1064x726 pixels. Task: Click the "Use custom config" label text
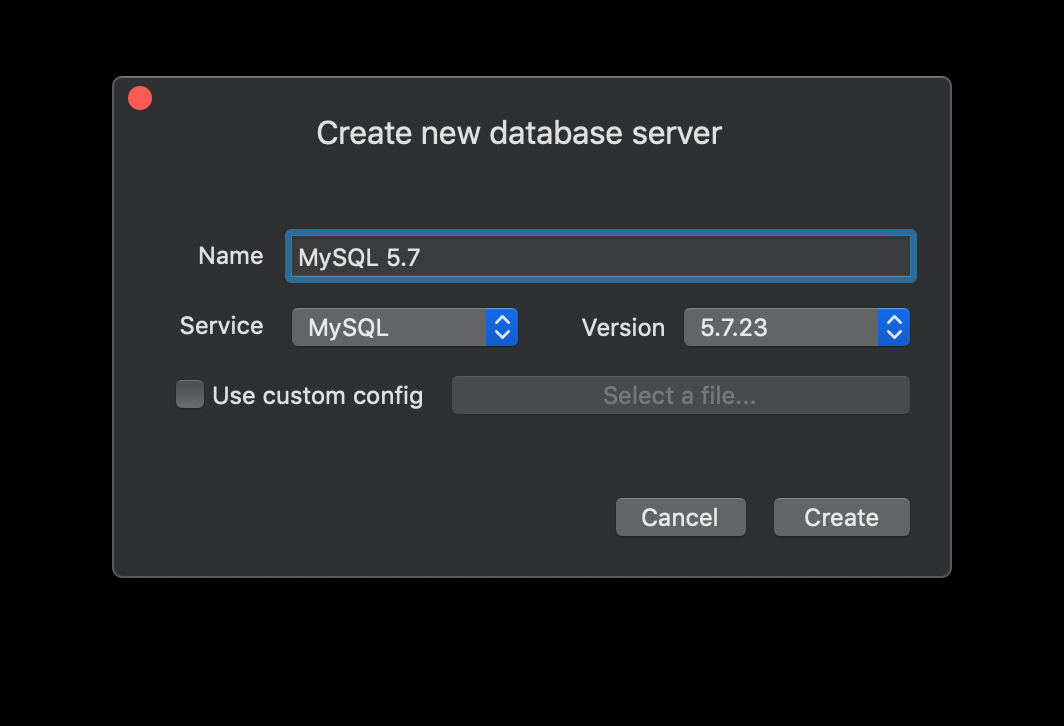click(317, 396)
